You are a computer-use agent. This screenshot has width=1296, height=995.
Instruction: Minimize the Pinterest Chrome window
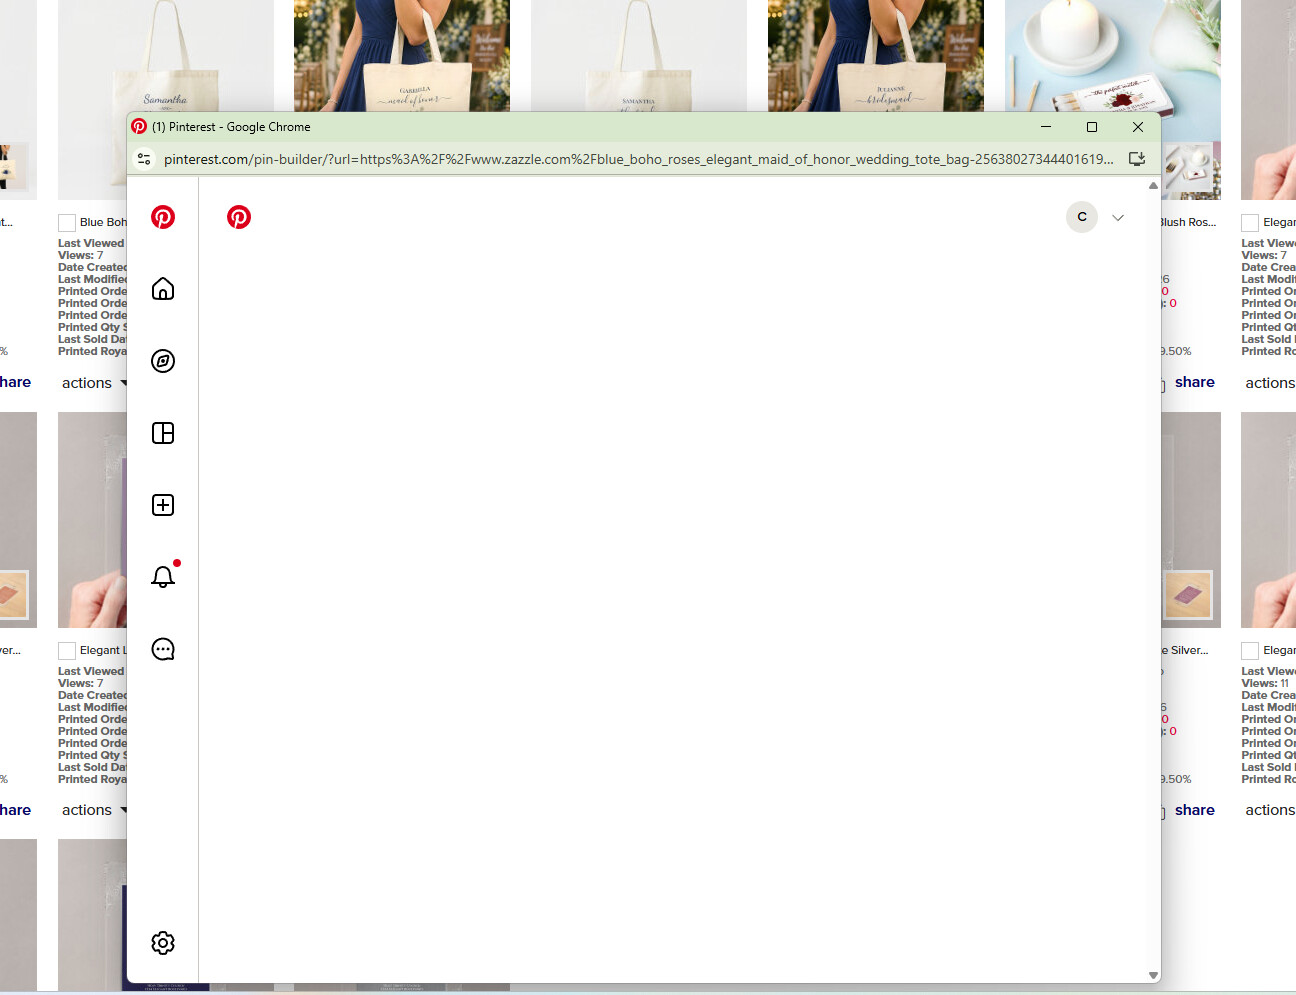point(1046,127)
